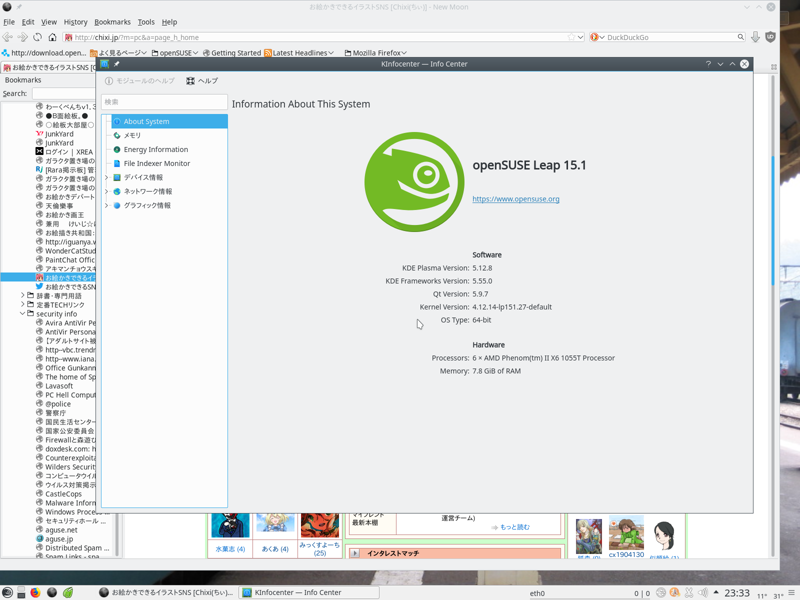Click the reload page icon
This screenshot has width=800, height=600.
(x=37, y=37)
